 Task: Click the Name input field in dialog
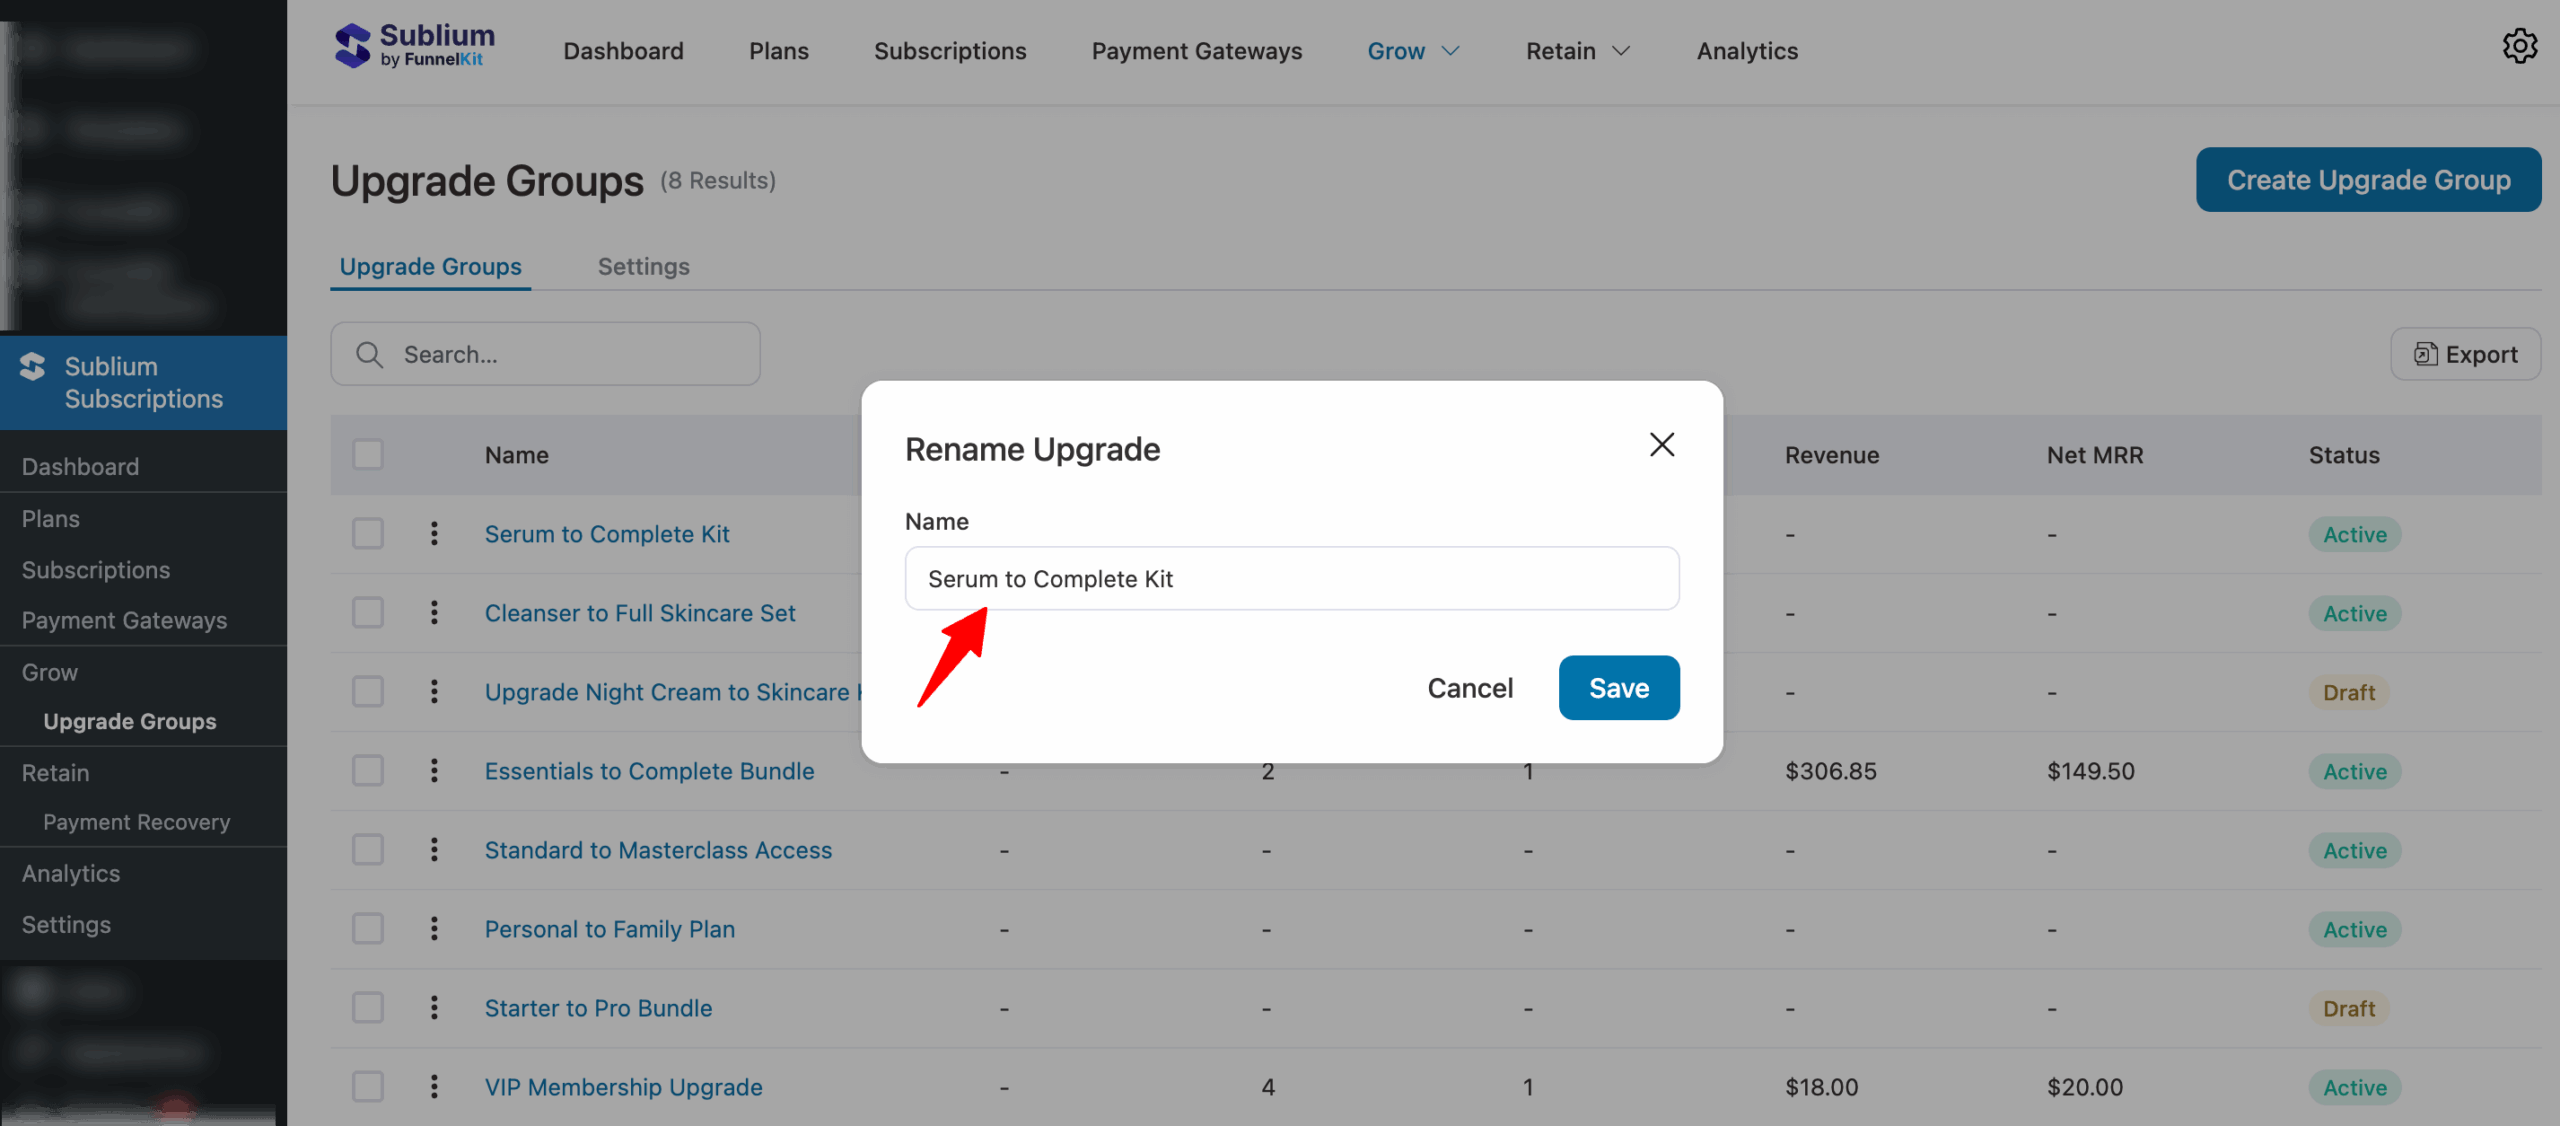pyautogui.click(x=1291, y=579)
